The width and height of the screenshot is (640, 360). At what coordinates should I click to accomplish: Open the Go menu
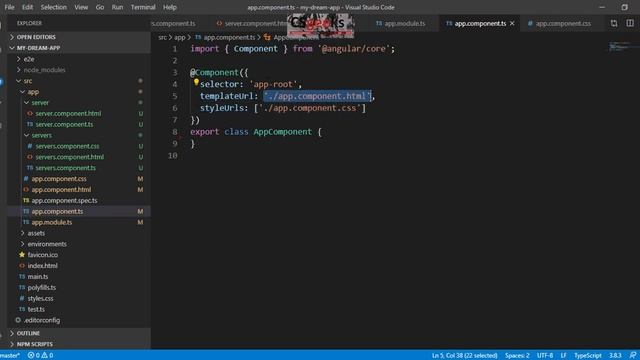pyautogui.click(x=100, y=7)
